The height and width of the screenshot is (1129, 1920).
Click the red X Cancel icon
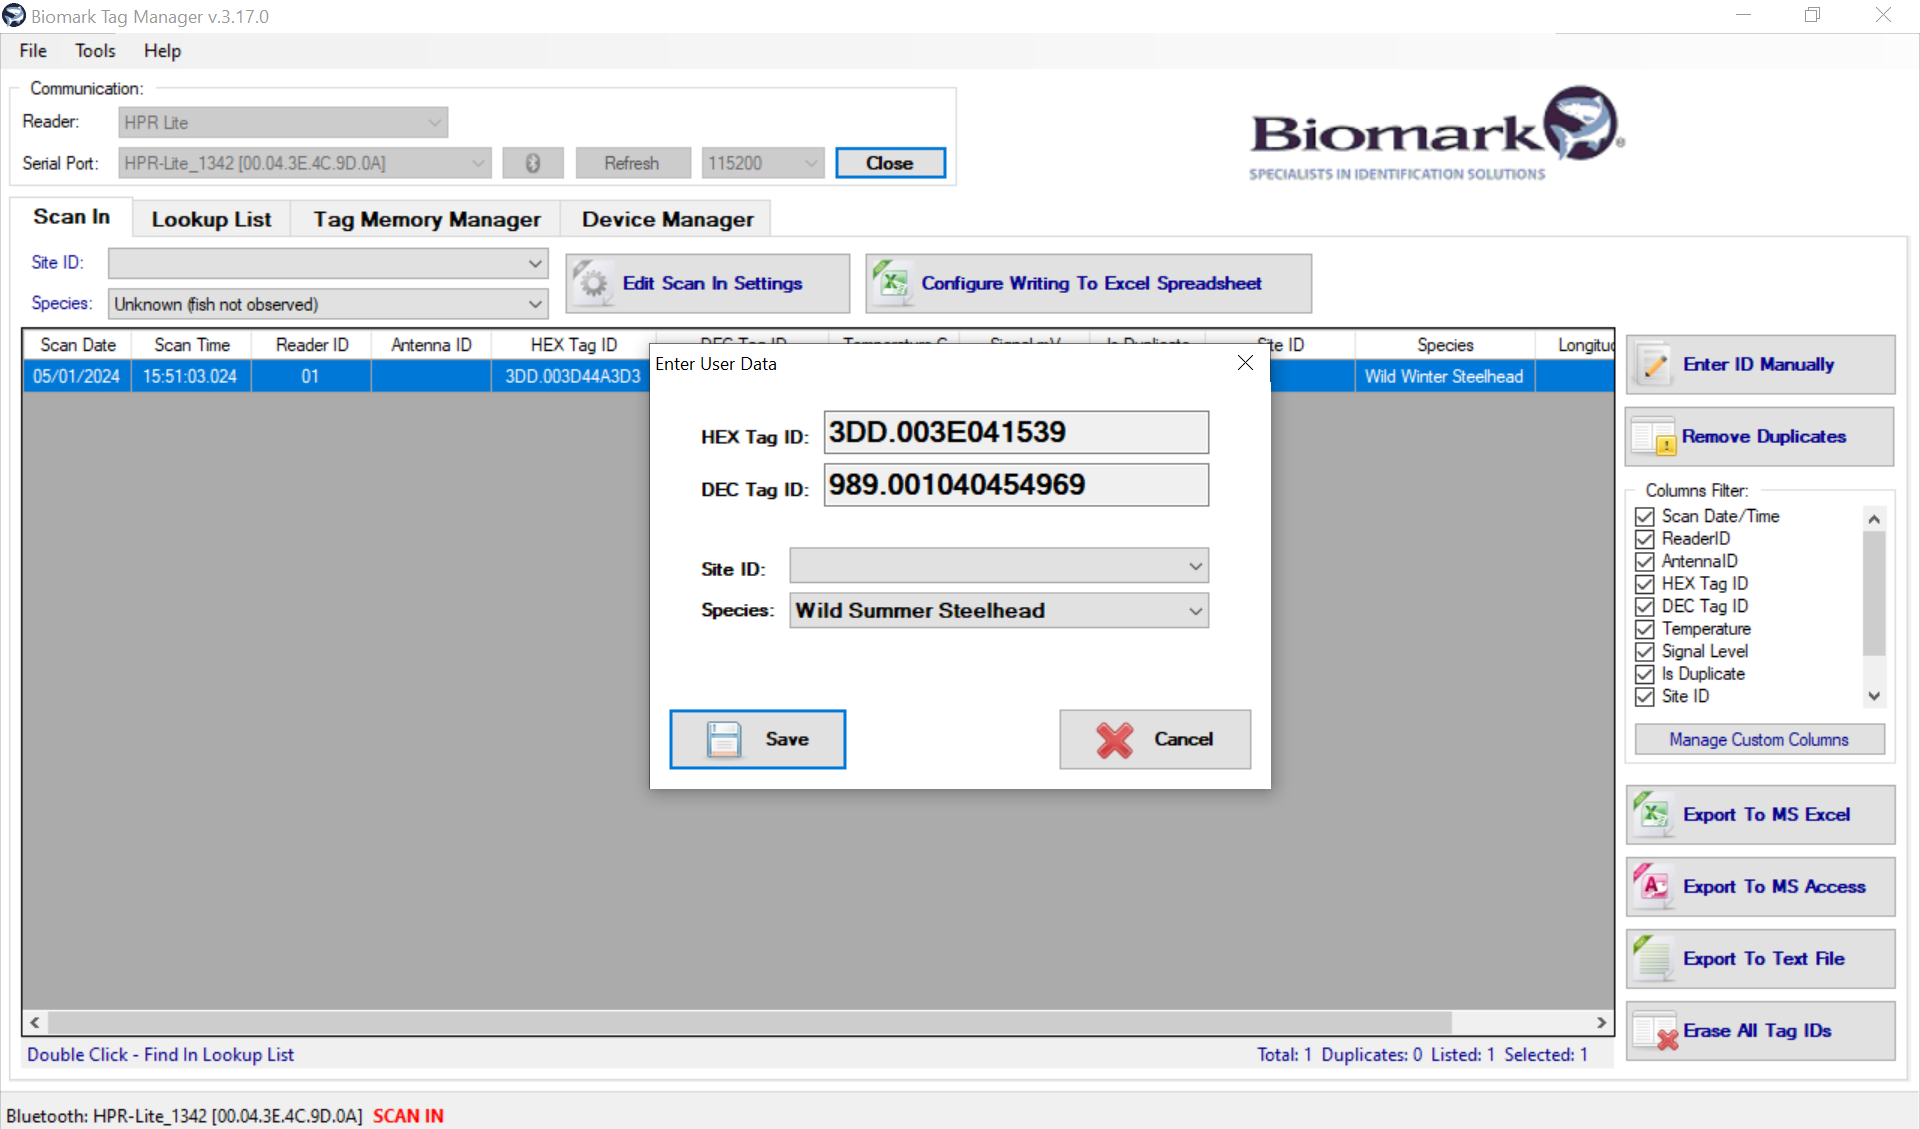(1114, 739)
